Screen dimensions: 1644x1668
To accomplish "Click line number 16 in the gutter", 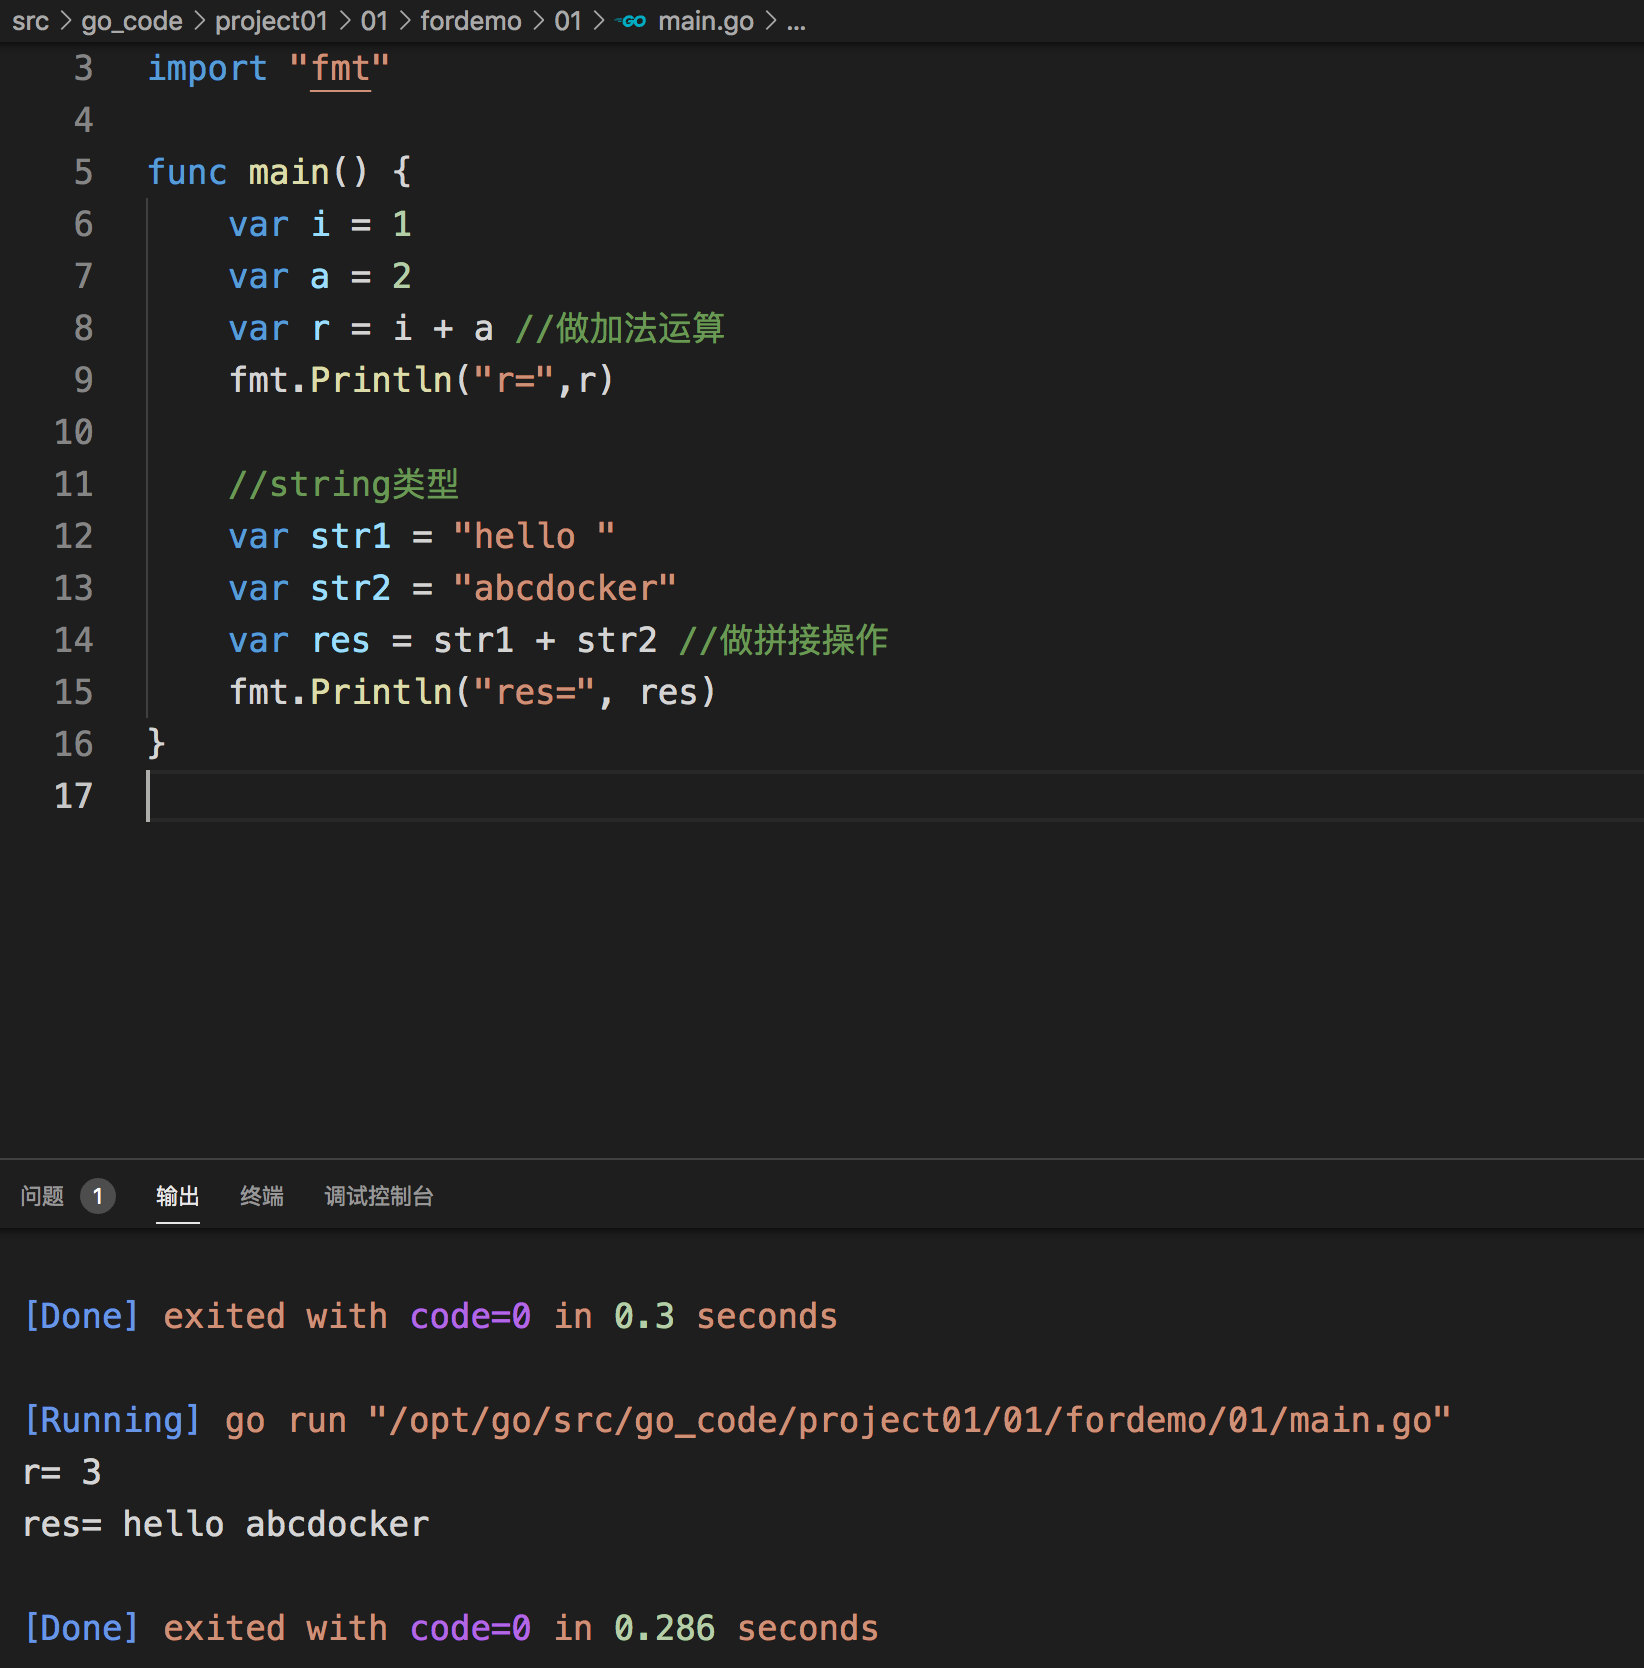I will 73,744.
